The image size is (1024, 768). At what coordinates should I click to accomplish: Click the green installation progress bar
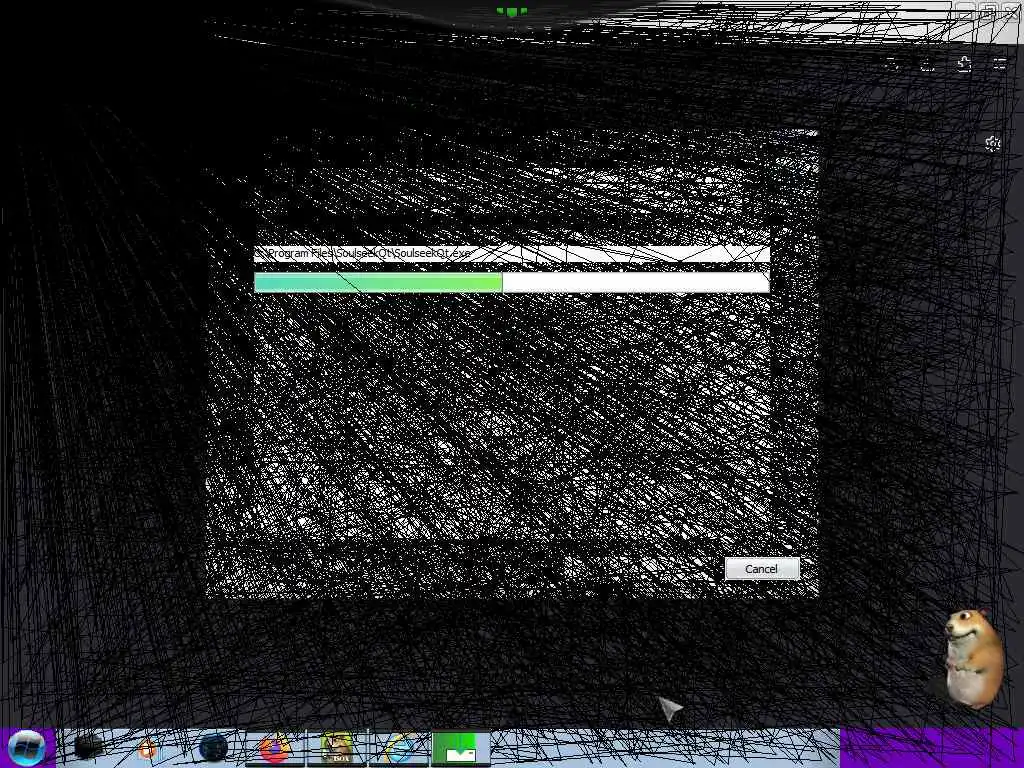pos(511,282)
